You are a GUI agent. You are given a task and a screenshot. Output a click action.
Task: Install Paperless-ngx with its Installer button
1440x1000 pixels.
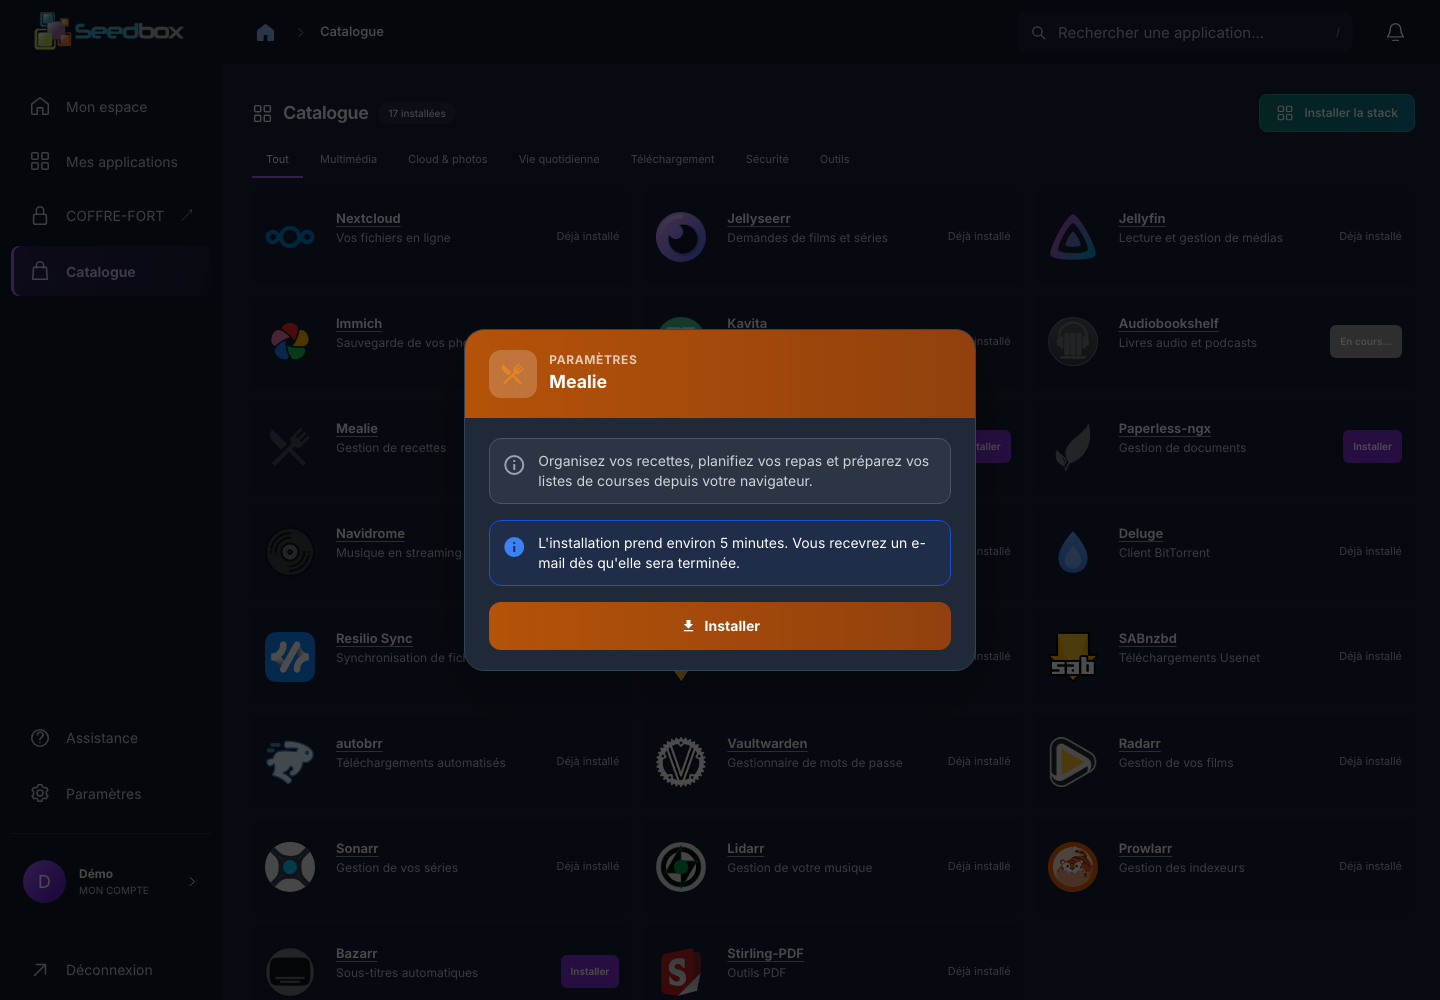coord(1372,447)
